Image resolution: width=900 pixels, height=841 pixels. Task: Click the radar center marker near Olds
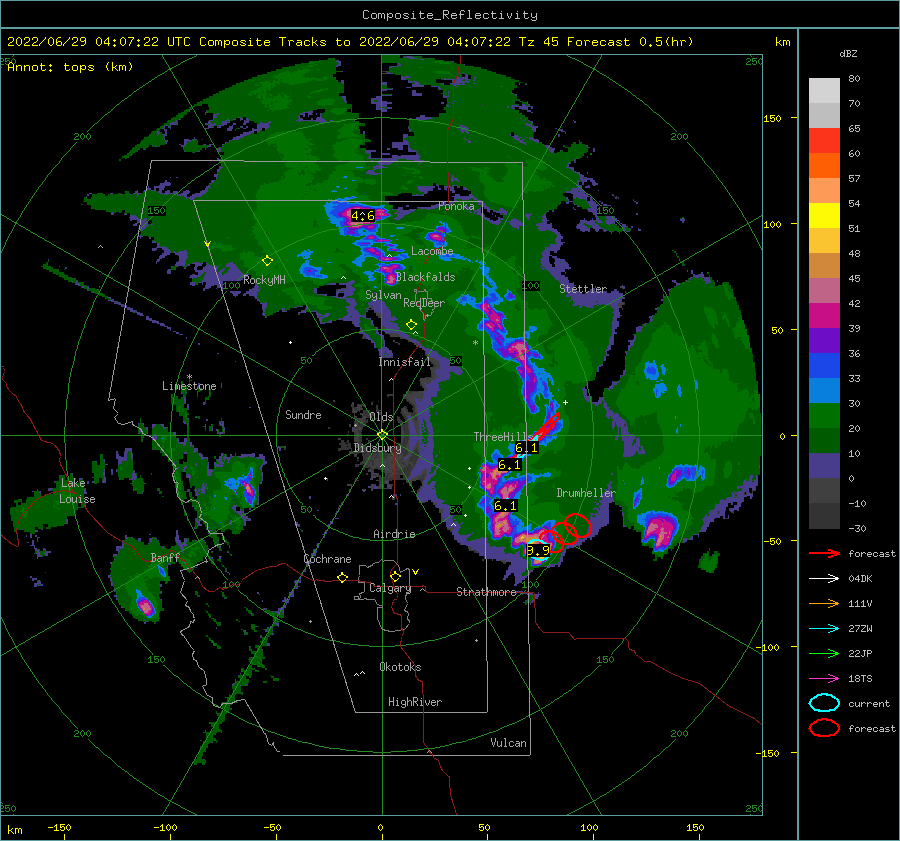tap(382, 435)
